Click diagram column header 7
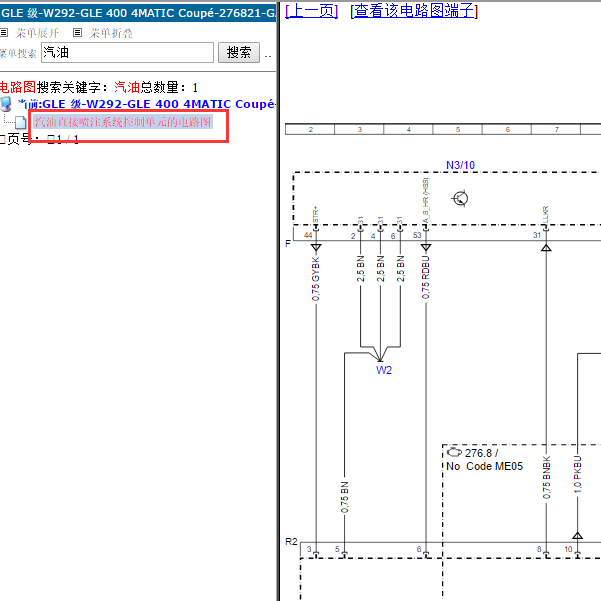 557,130
